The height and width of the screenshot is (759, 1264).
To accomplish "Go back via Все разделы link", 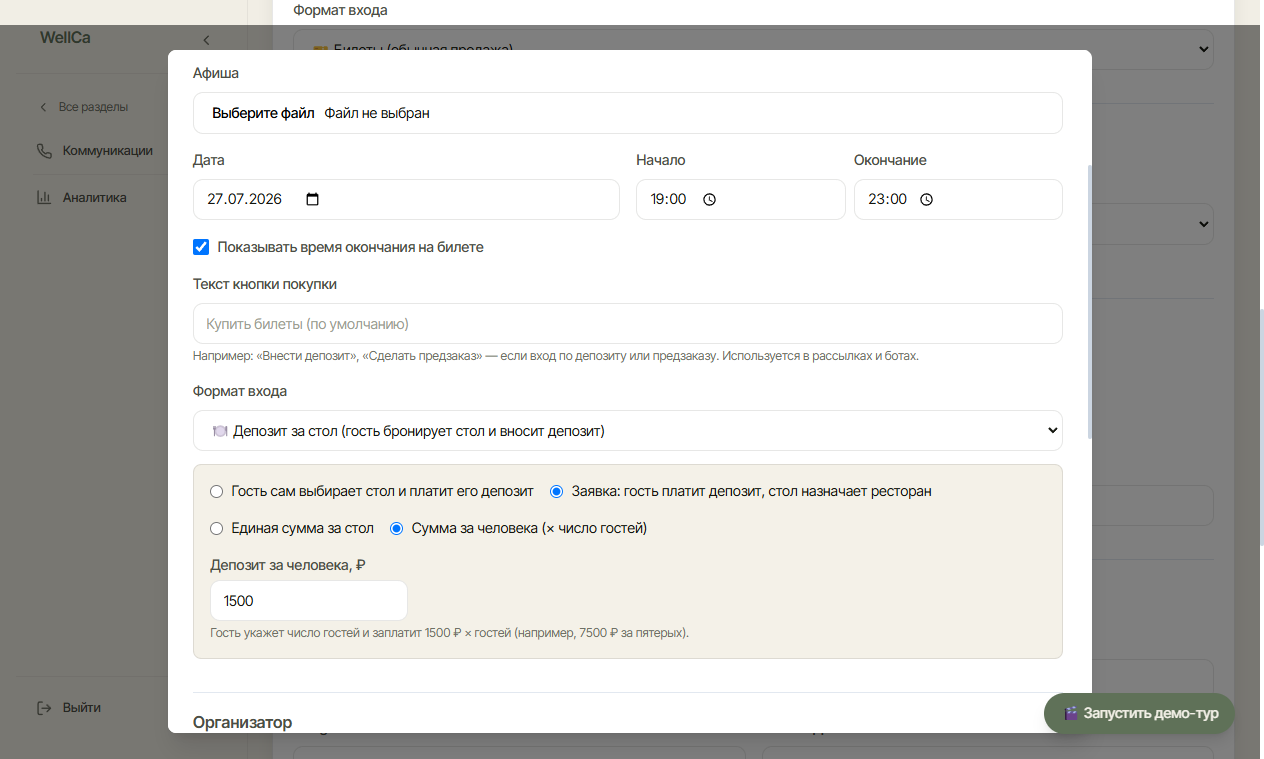I will [84, 107].
